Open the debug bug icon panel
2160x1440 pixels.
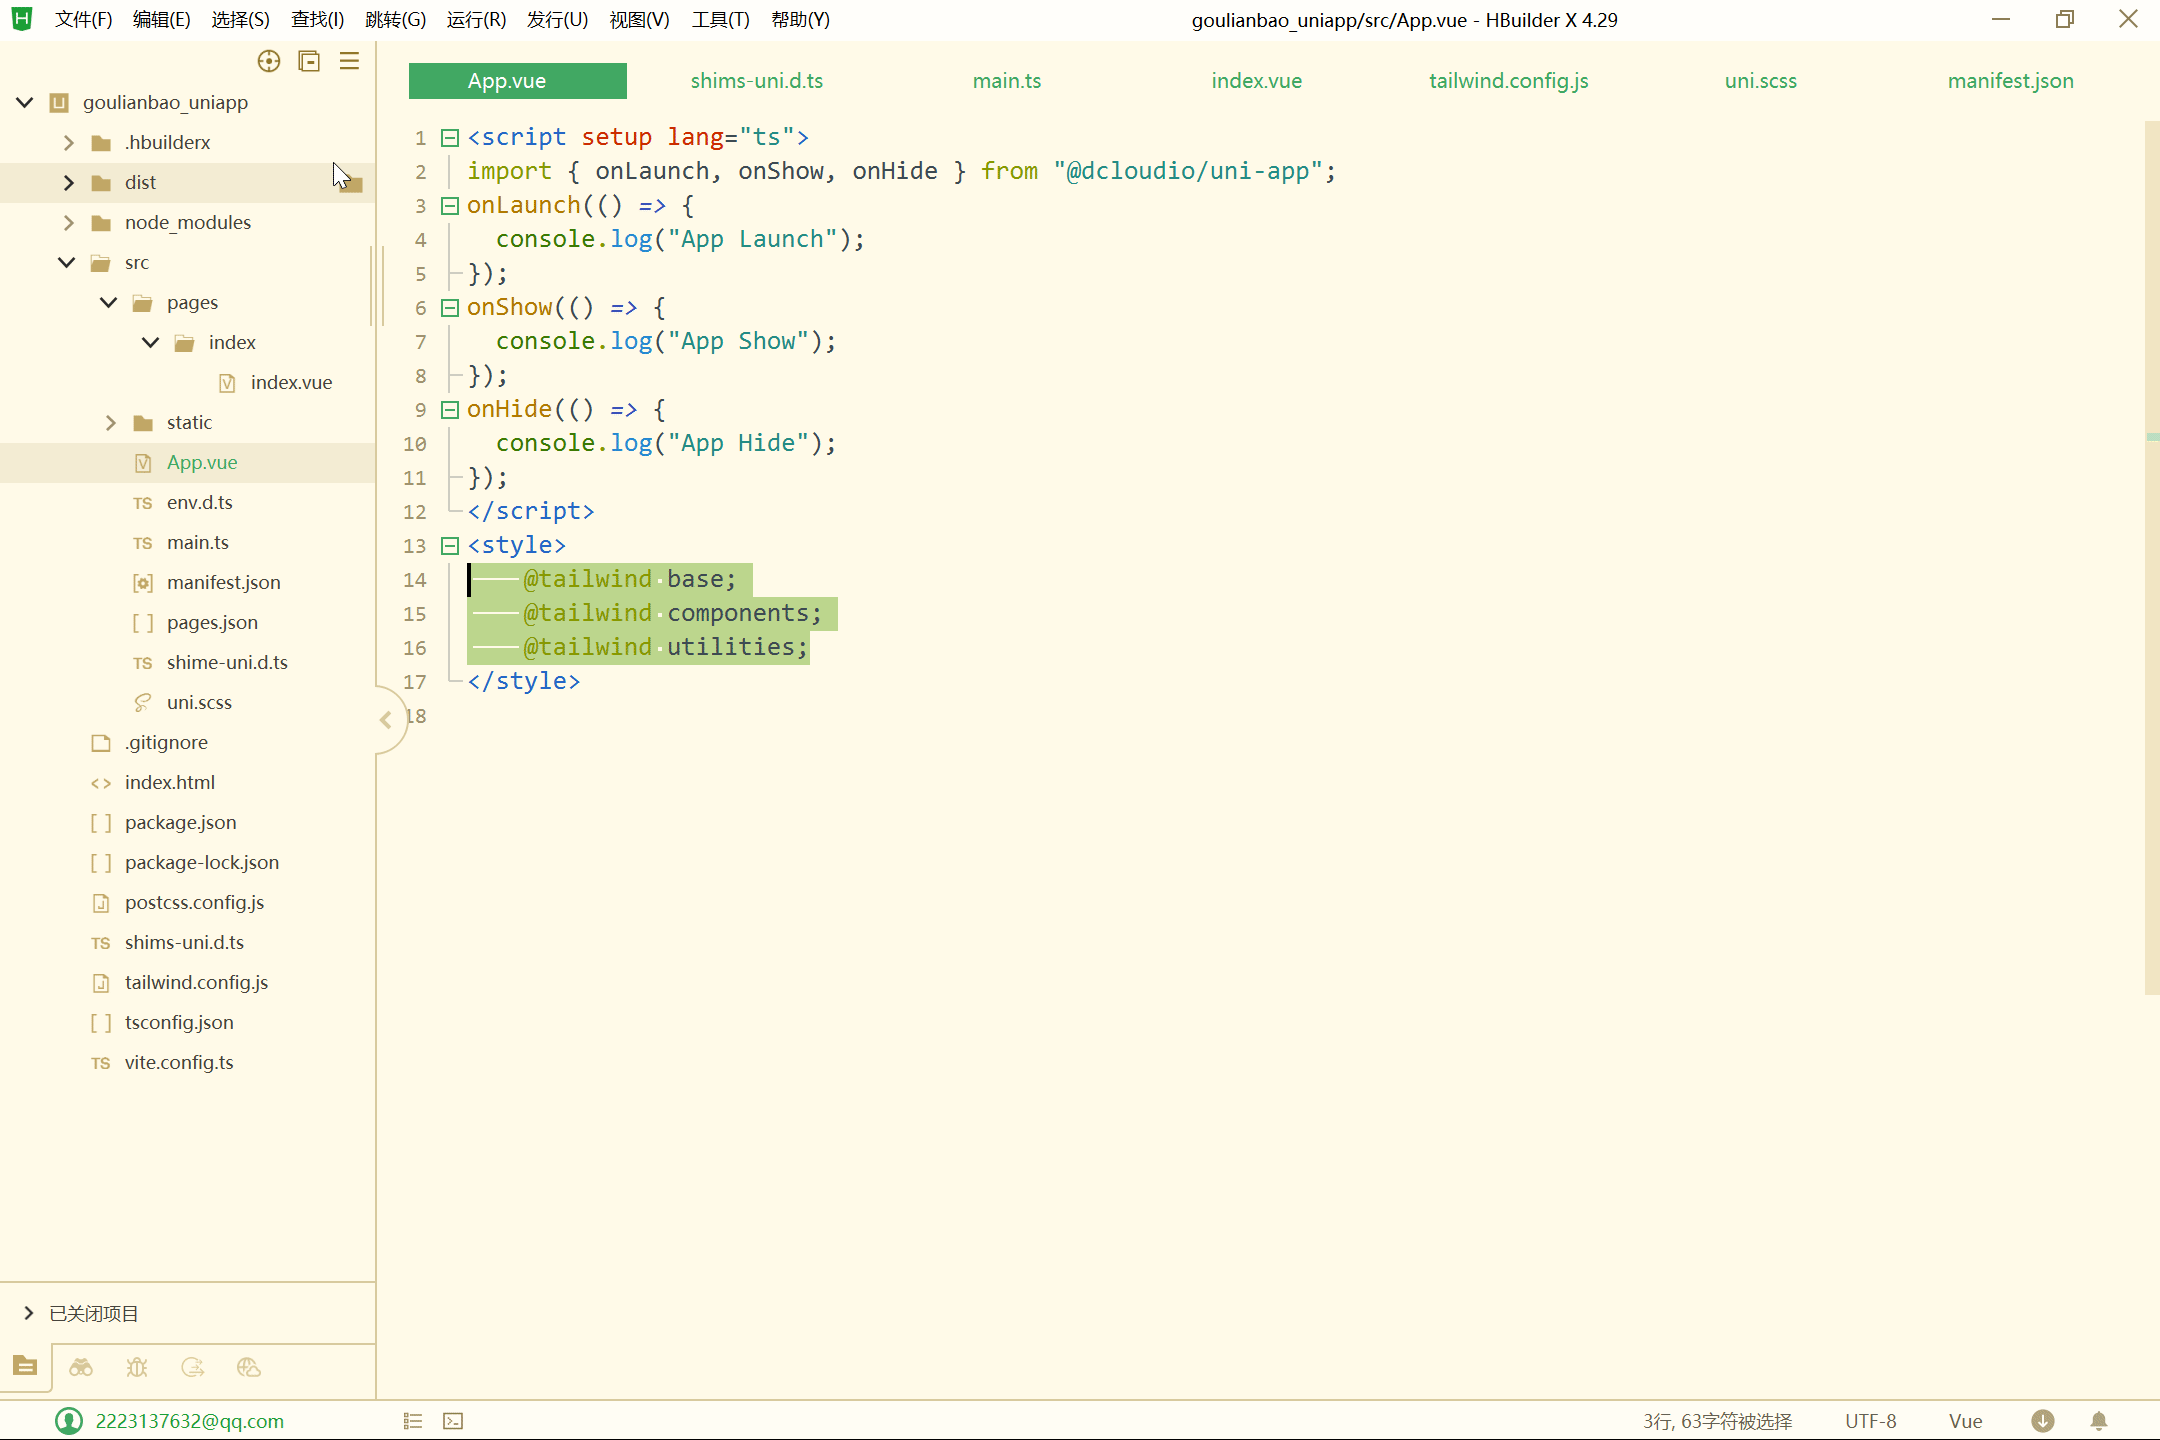coord(137,1367)
